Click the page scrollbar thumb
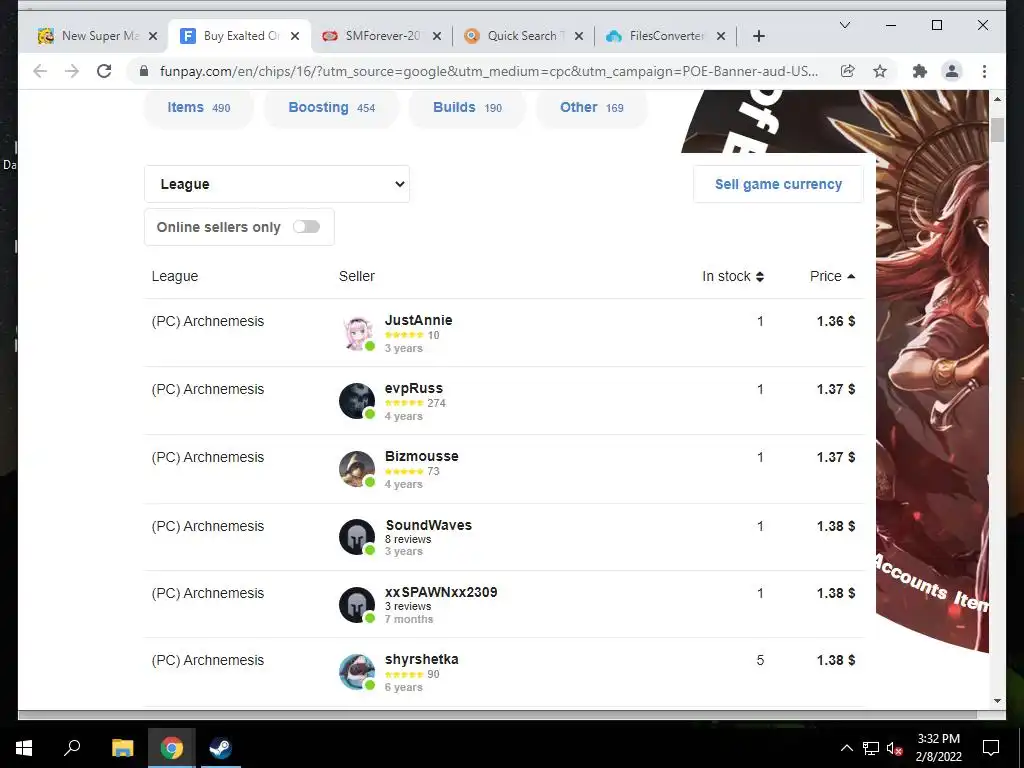1024x768 pixels. [x=997, y=130]
